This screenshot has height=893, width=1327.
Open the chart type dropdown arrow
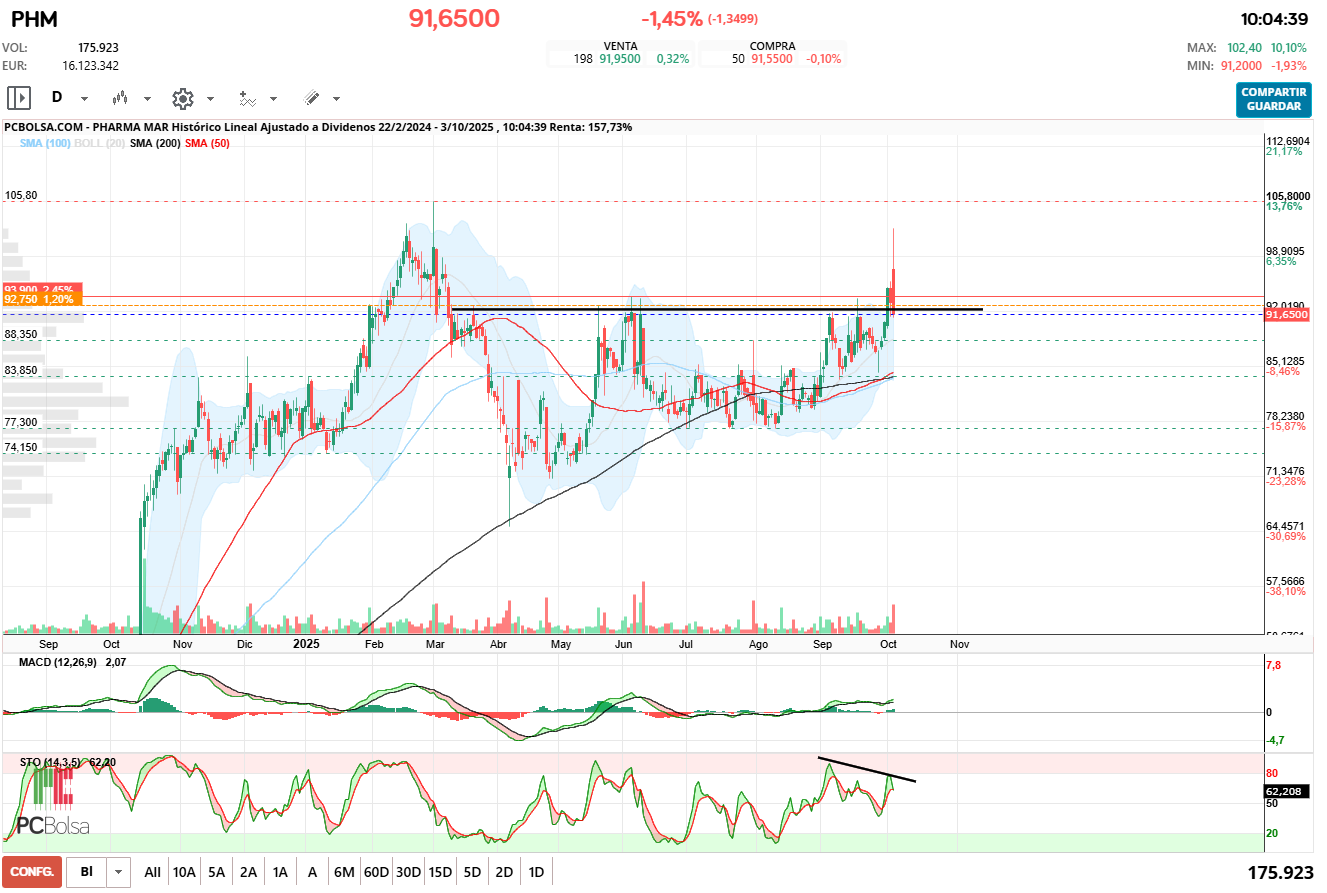click(148, 99)
